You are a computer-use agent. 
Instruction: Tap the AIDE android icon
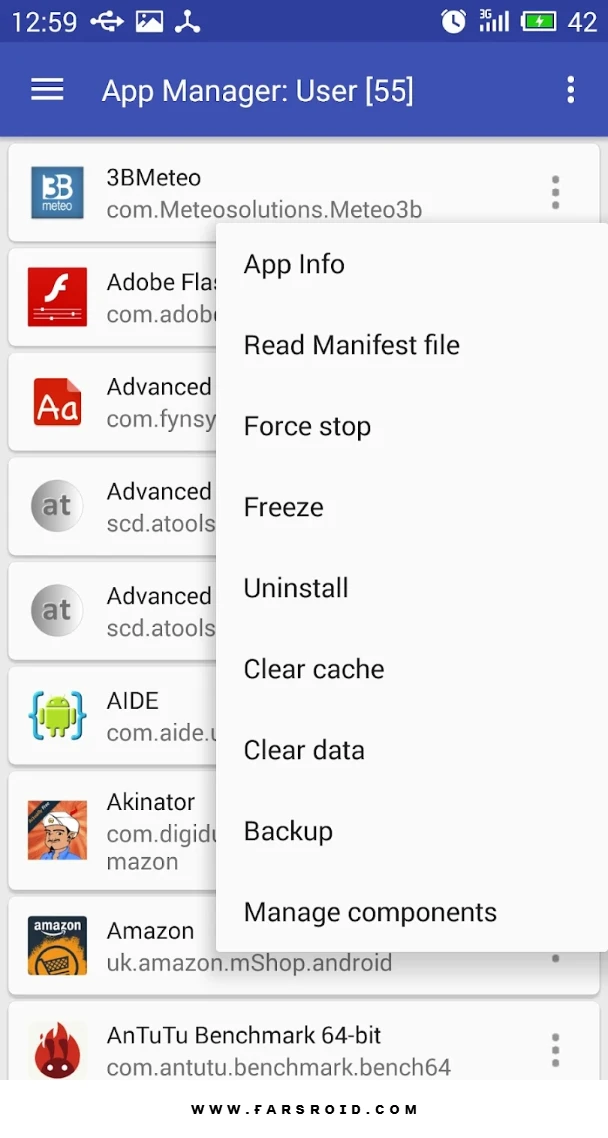(x=57, y=715)
